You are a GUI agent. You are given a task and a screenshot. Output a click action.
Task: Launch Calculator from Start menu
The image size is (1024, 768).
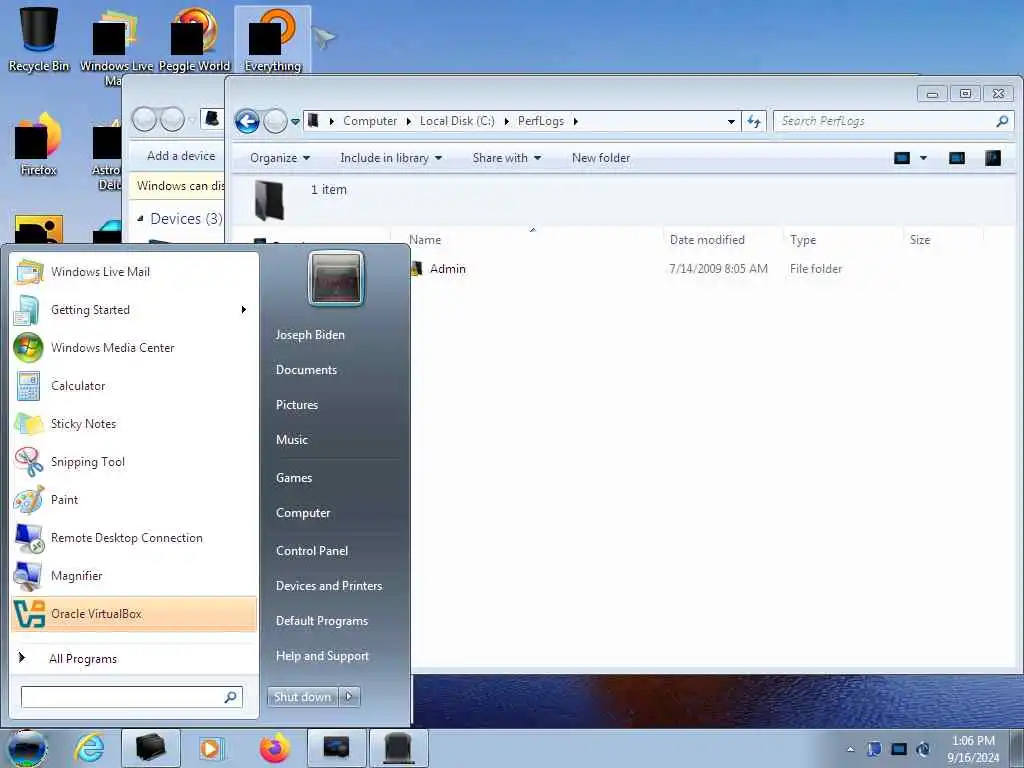134,385
